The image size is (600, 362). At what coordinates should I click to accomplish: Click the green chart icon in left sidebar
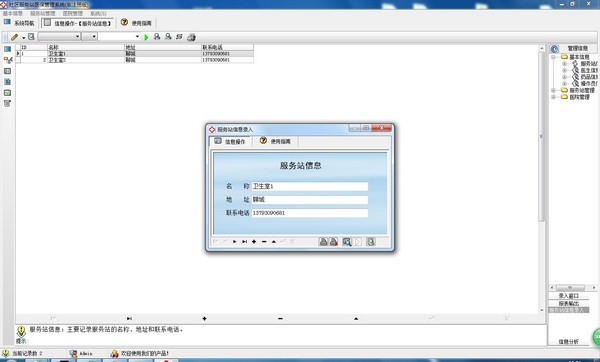click(7, 93)
